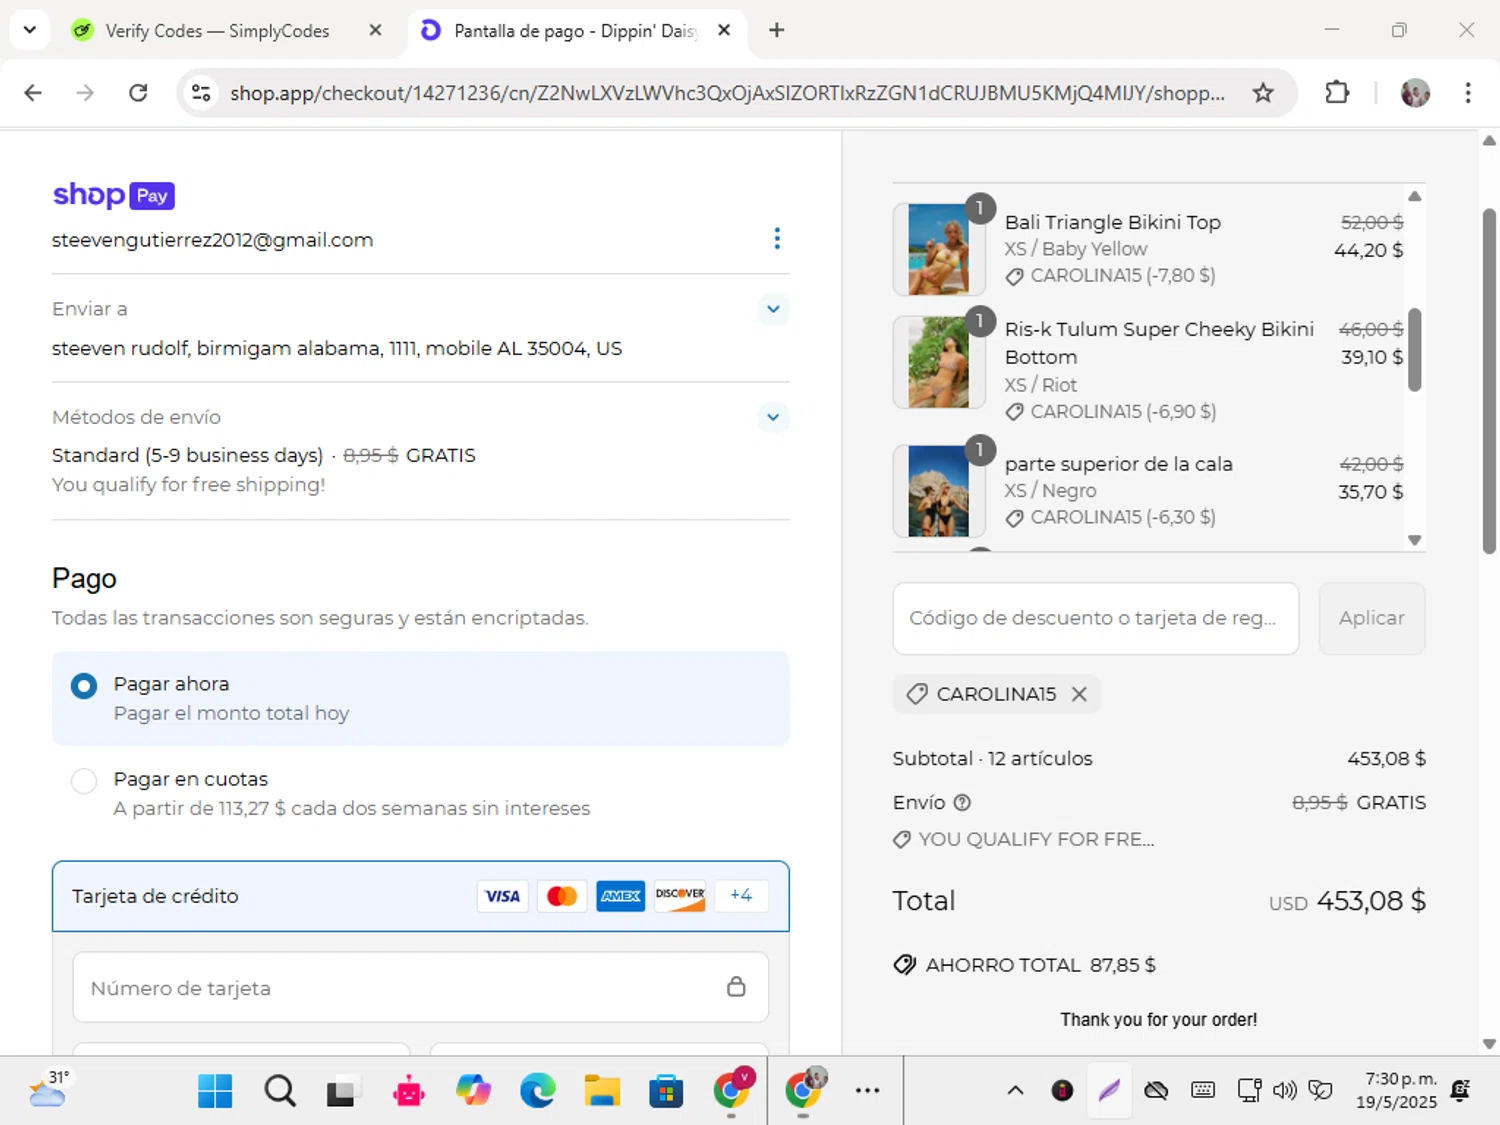Open the Chrome extensions puzzle icon
Screen dimensions: 1500x1125
click(1337, 93)
